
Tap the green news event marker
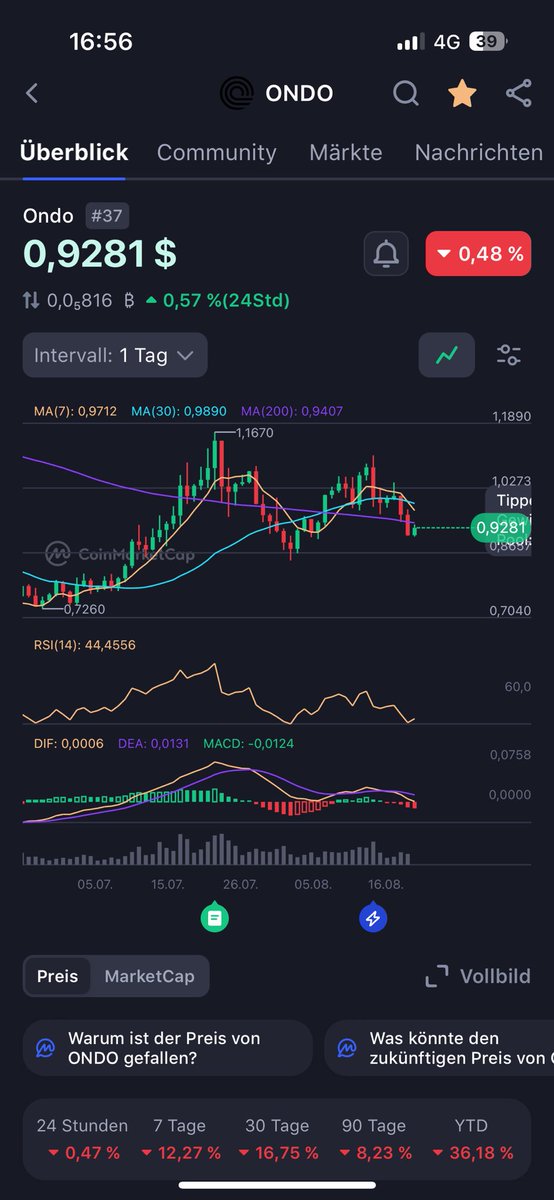214,917
